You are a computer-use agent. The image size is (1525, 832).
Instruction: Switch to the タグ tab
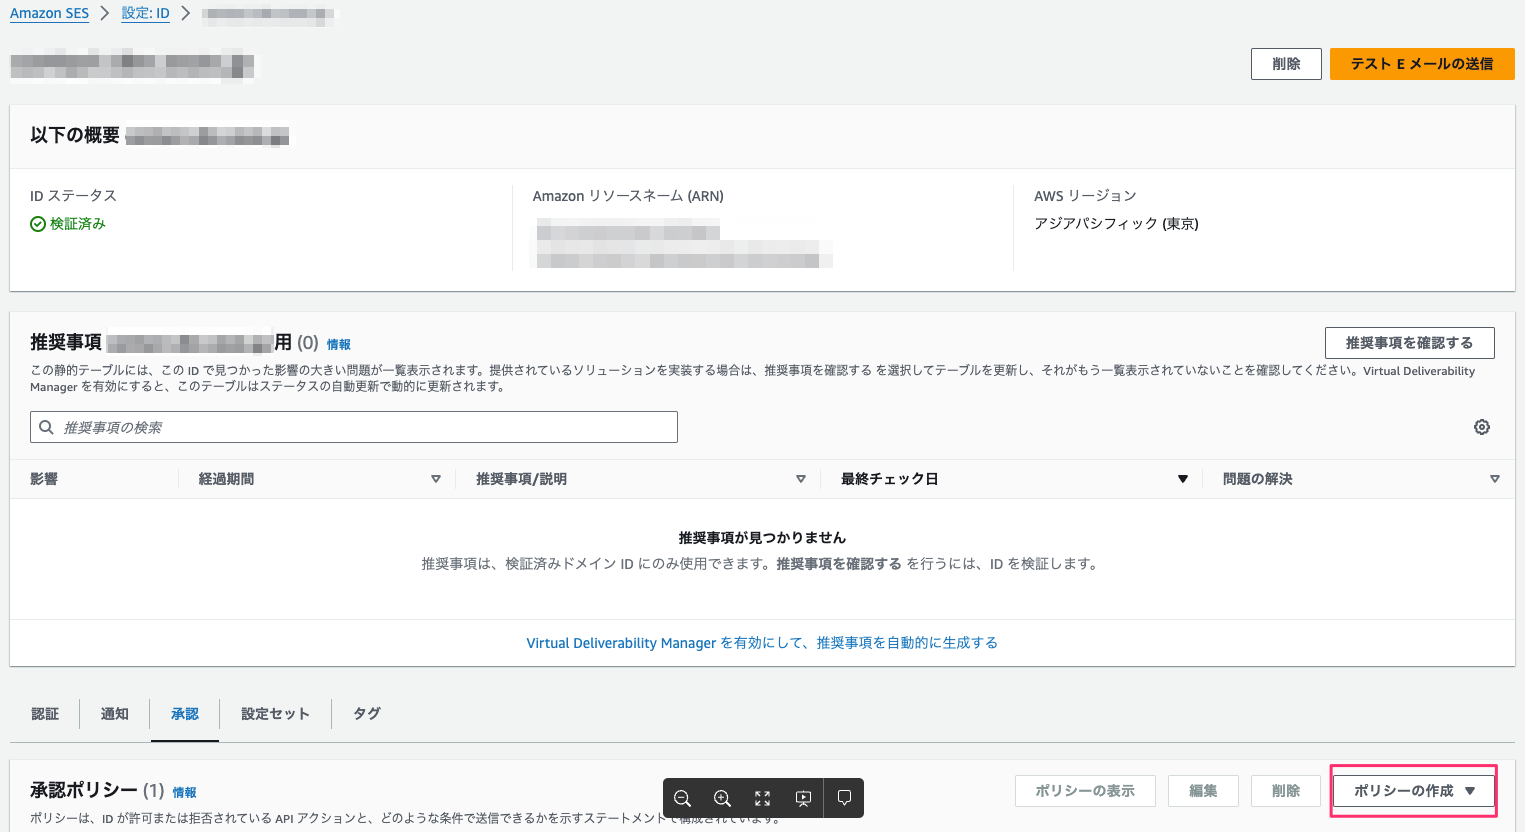(366, 713)
